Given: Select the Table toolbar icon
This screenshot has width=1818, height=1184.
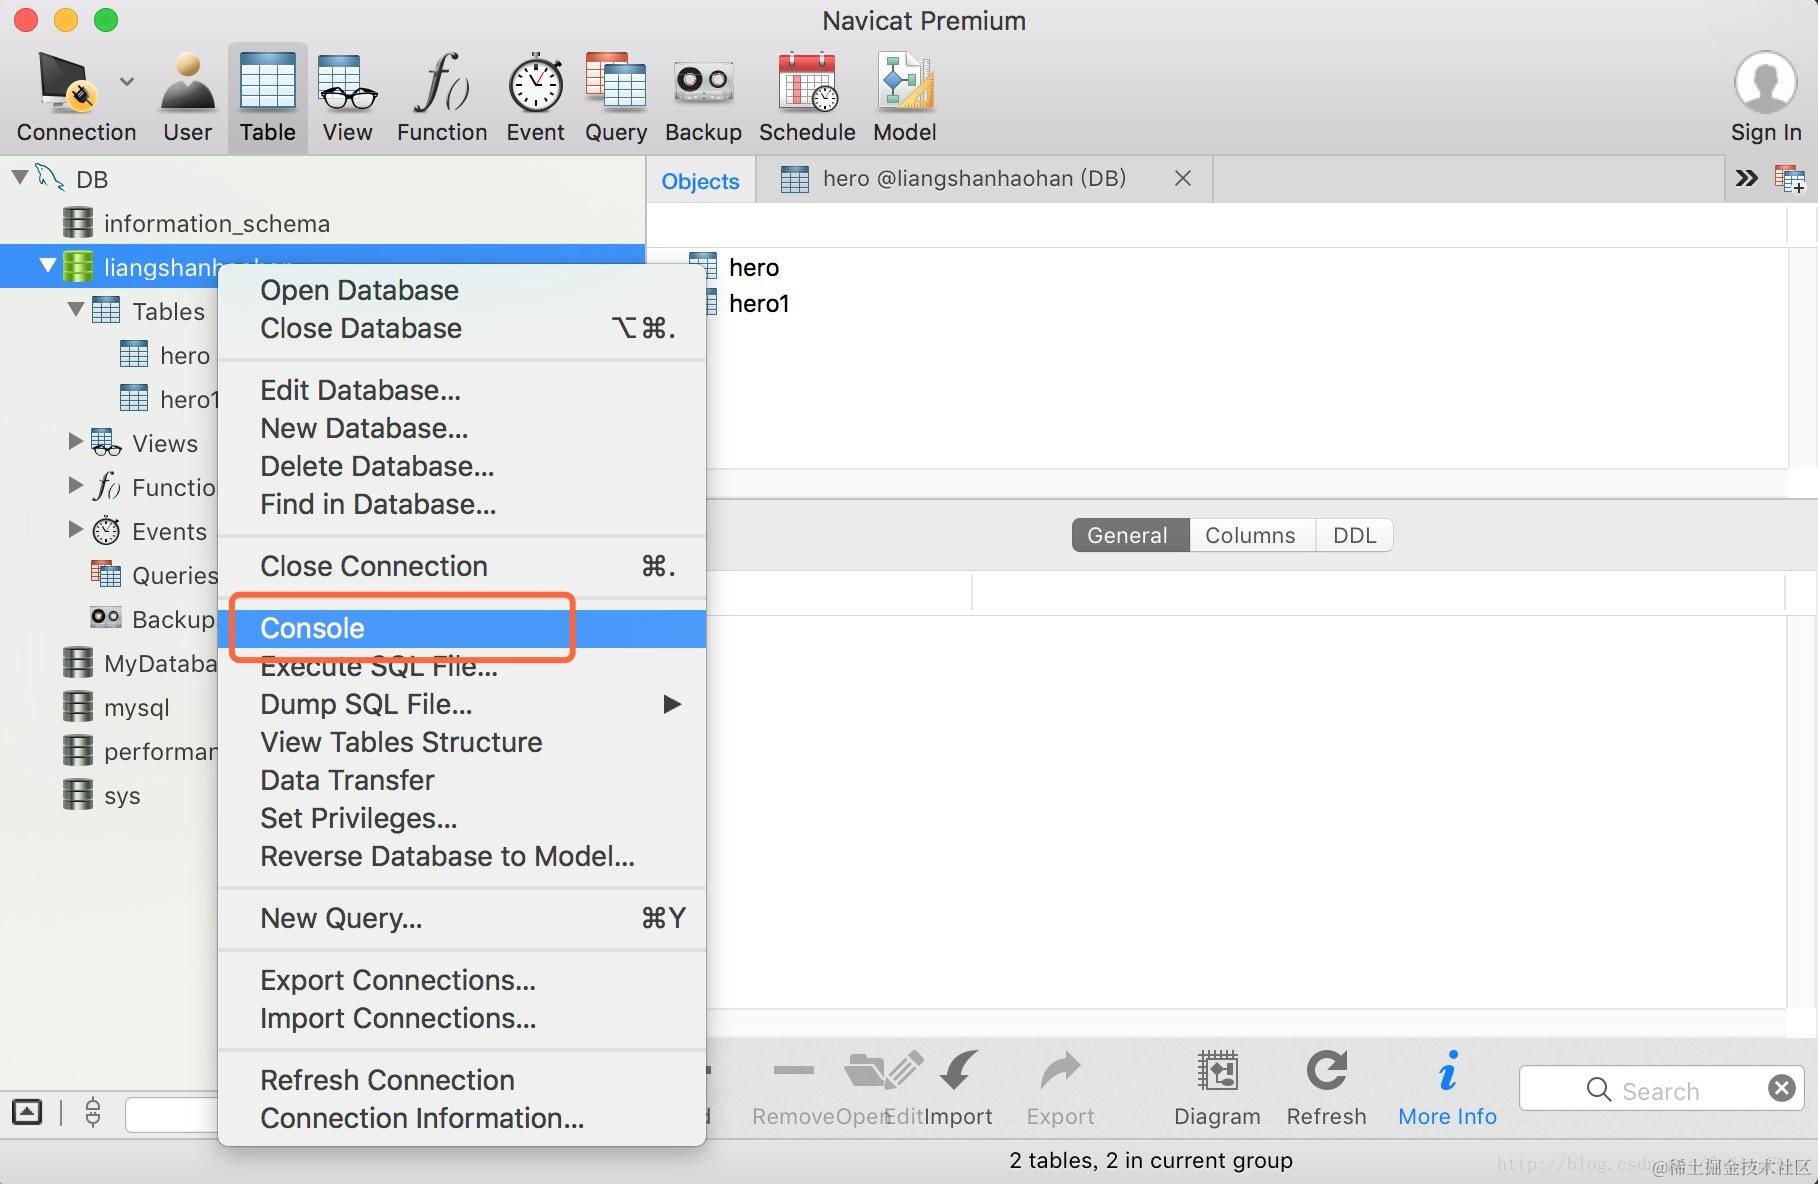Looking at the screenshot, I should [267, 97].
